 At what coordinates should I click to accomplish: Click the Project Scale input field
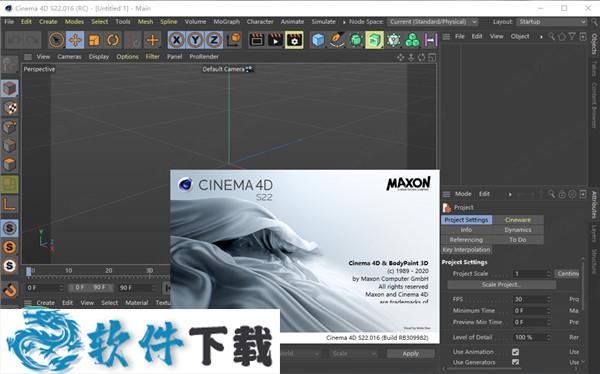(530, 274)
